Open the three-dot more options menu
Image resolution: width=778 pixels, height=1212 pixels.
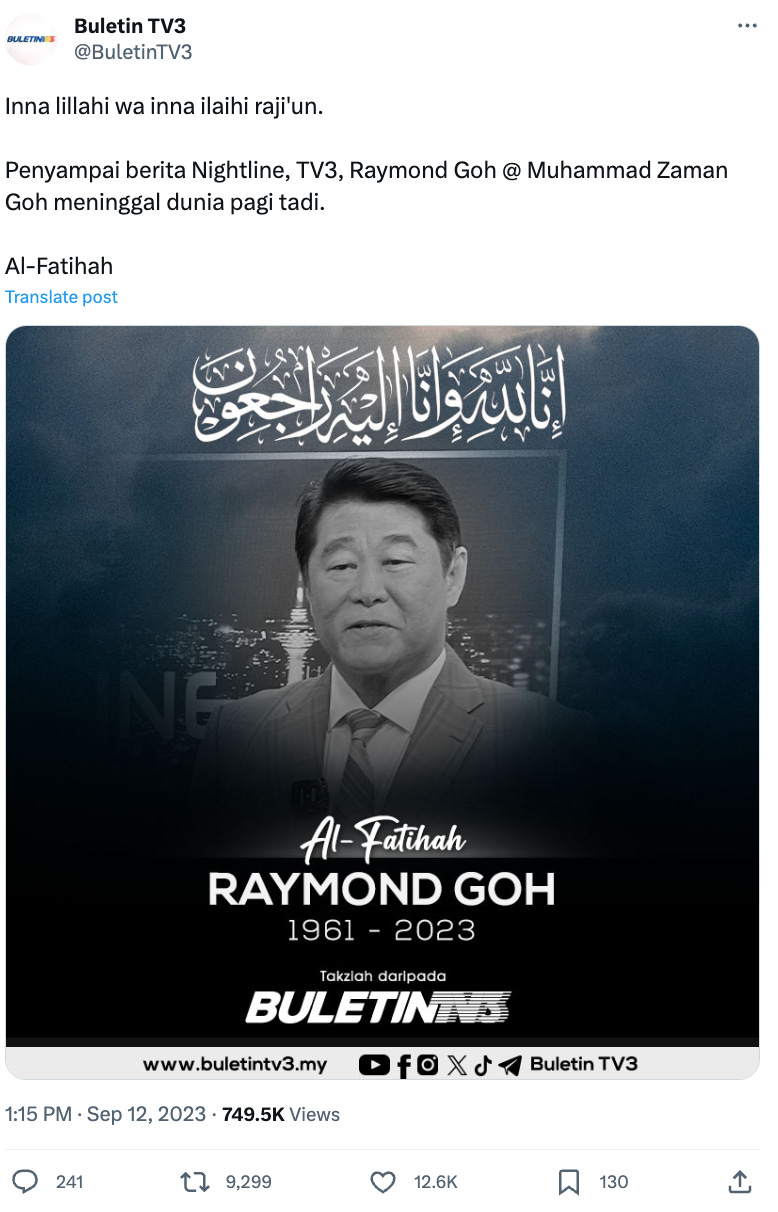[747, 26]
